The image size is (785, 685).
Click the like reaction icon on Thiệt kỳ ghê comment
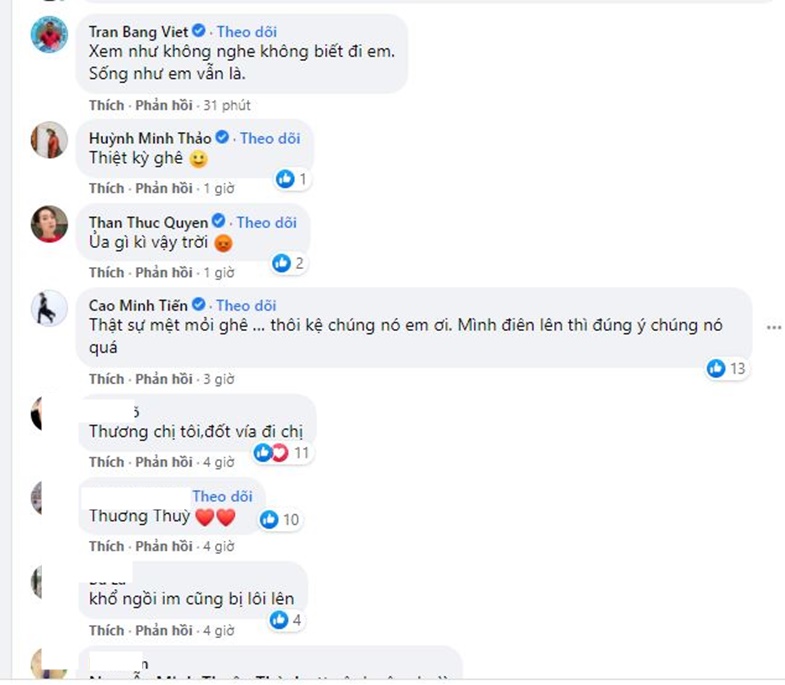pos(285,180)
